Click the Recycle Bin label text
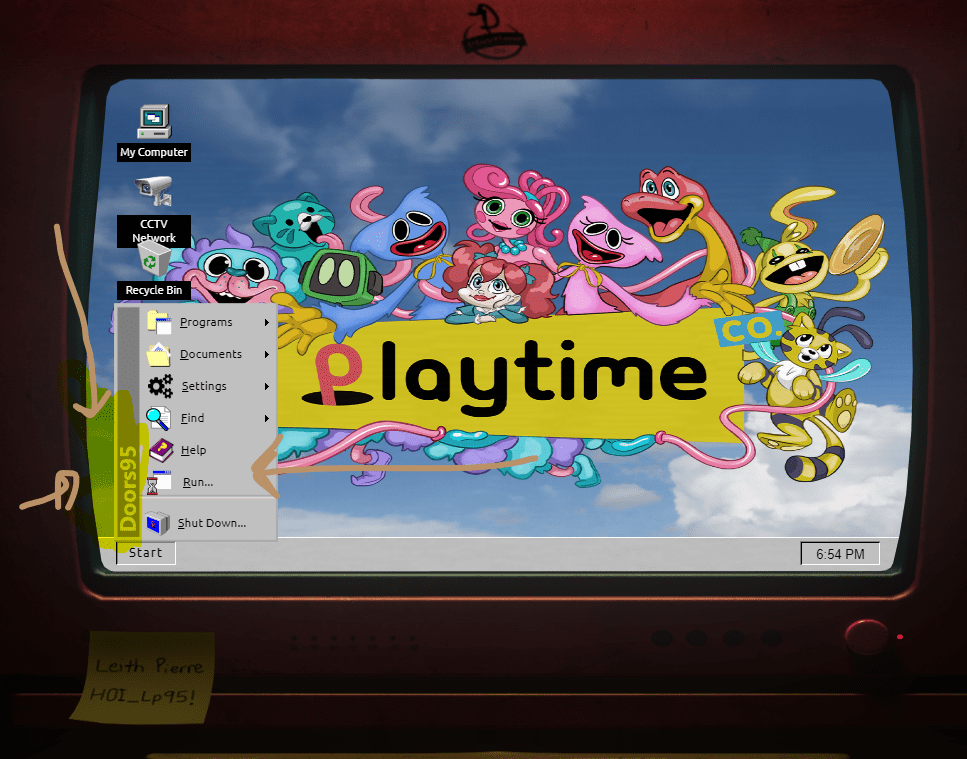This screenshot has height=759, width=967. pos(154,290)
